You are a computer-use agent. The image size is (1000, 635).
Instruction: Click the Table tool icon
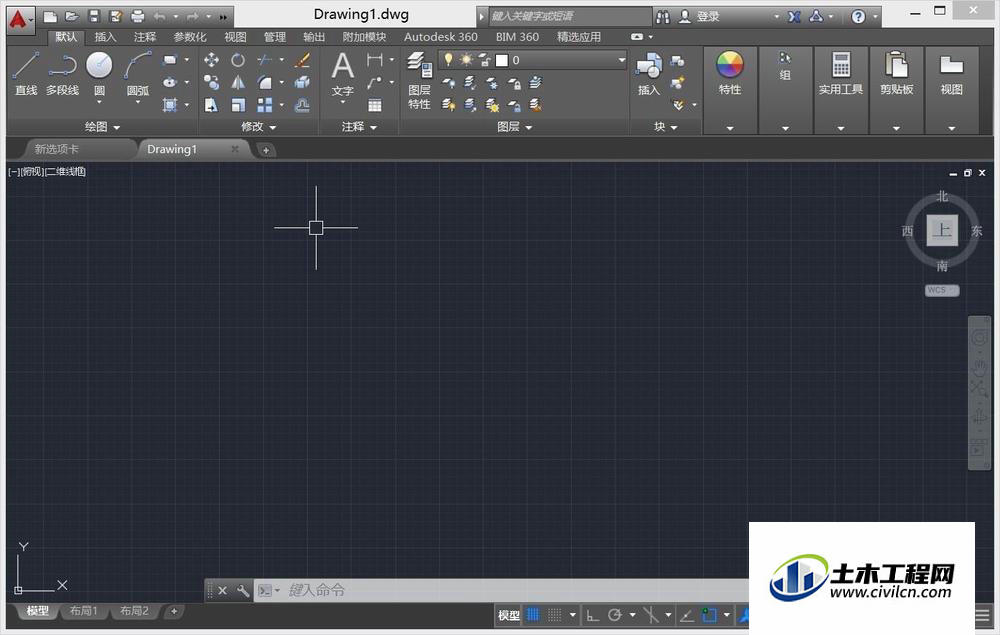[375, 105]
